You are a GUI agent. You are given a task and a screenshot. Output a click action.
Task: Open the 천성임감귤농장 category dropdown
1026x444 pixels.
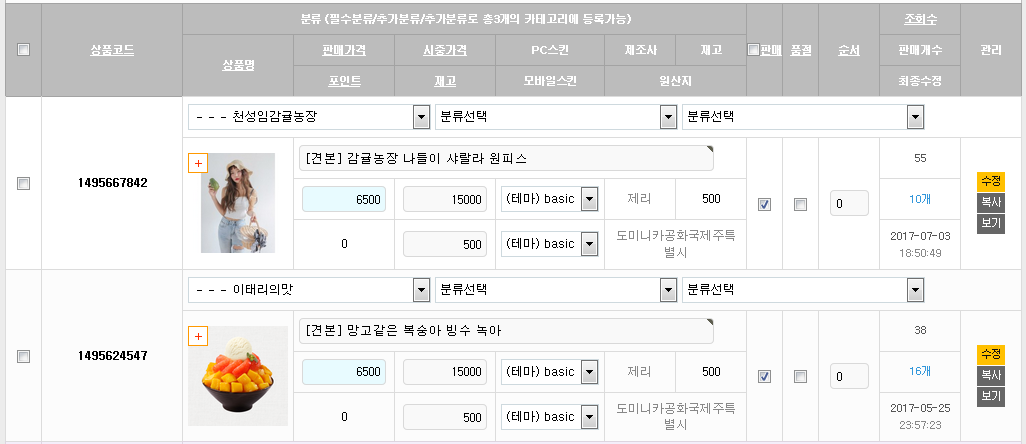421,117
